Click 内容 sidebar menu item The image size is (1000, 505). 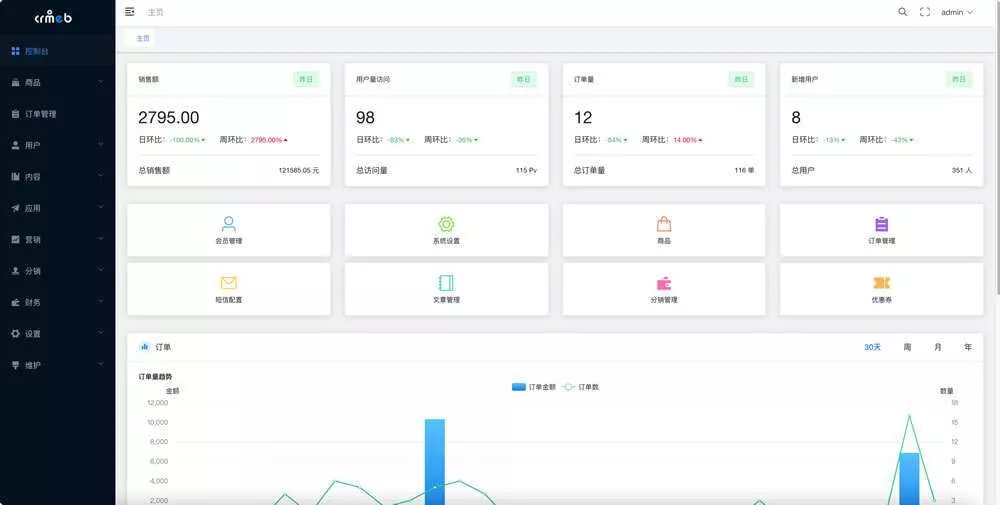(57, 177)
